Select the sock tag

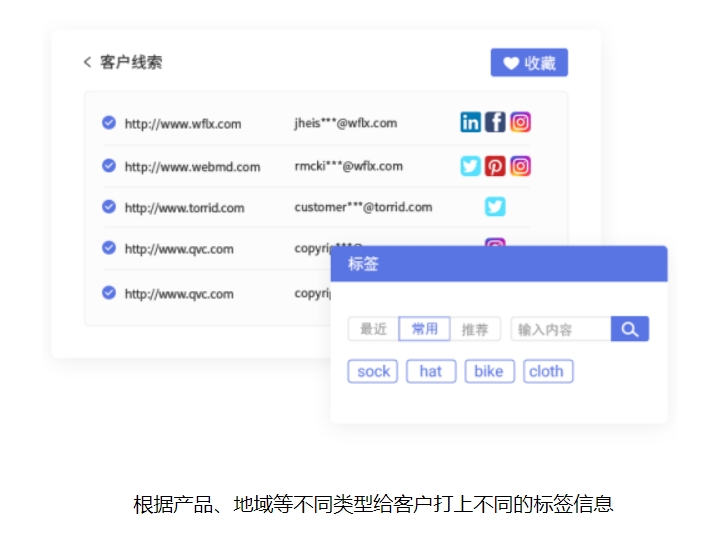[x=373, y=371]
